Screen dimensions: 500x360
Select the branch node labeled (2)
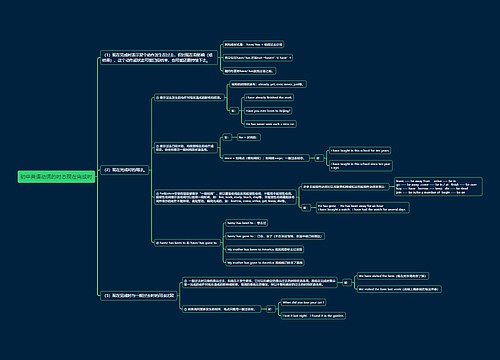click(125, 170)
